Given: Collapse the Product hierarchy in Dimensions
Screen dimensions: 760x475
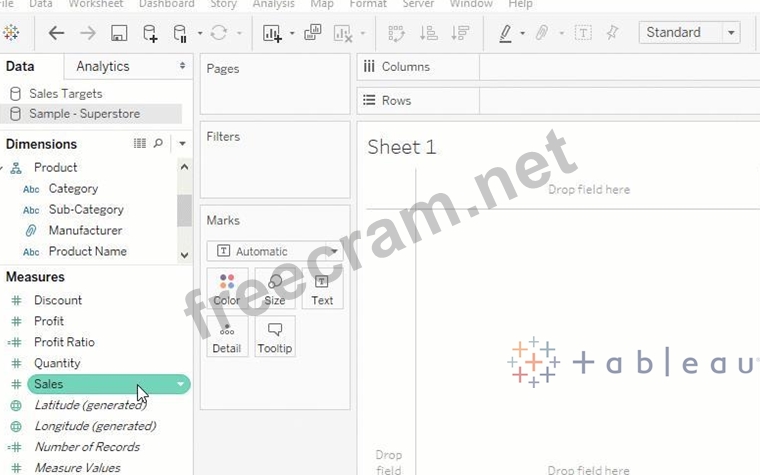Looking at the screenshot, I should [4, 168].
